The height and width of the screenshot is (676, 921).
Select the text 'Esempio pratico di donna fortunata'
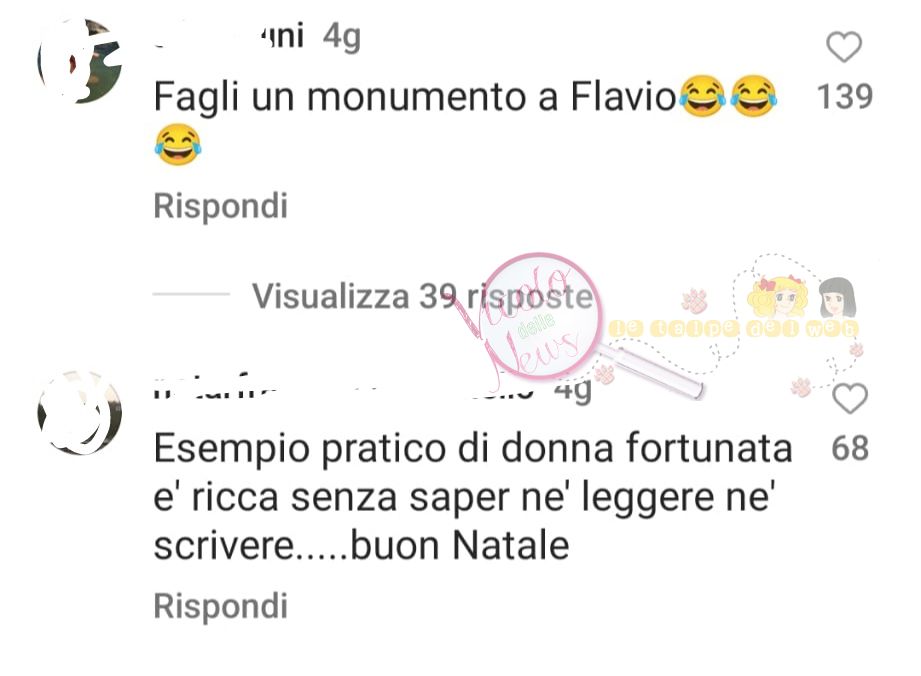click(x=473, y=449)
